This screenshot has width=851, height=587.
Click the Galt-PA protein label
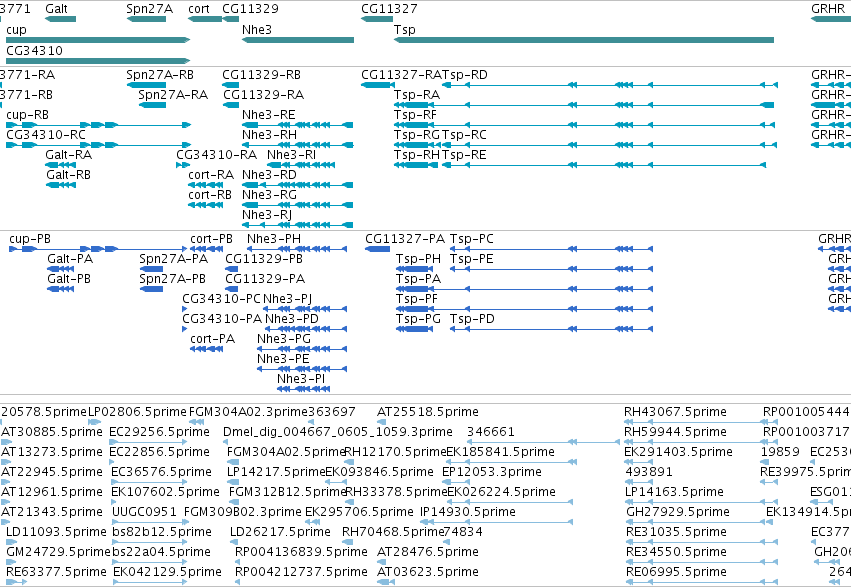point(70,259)
